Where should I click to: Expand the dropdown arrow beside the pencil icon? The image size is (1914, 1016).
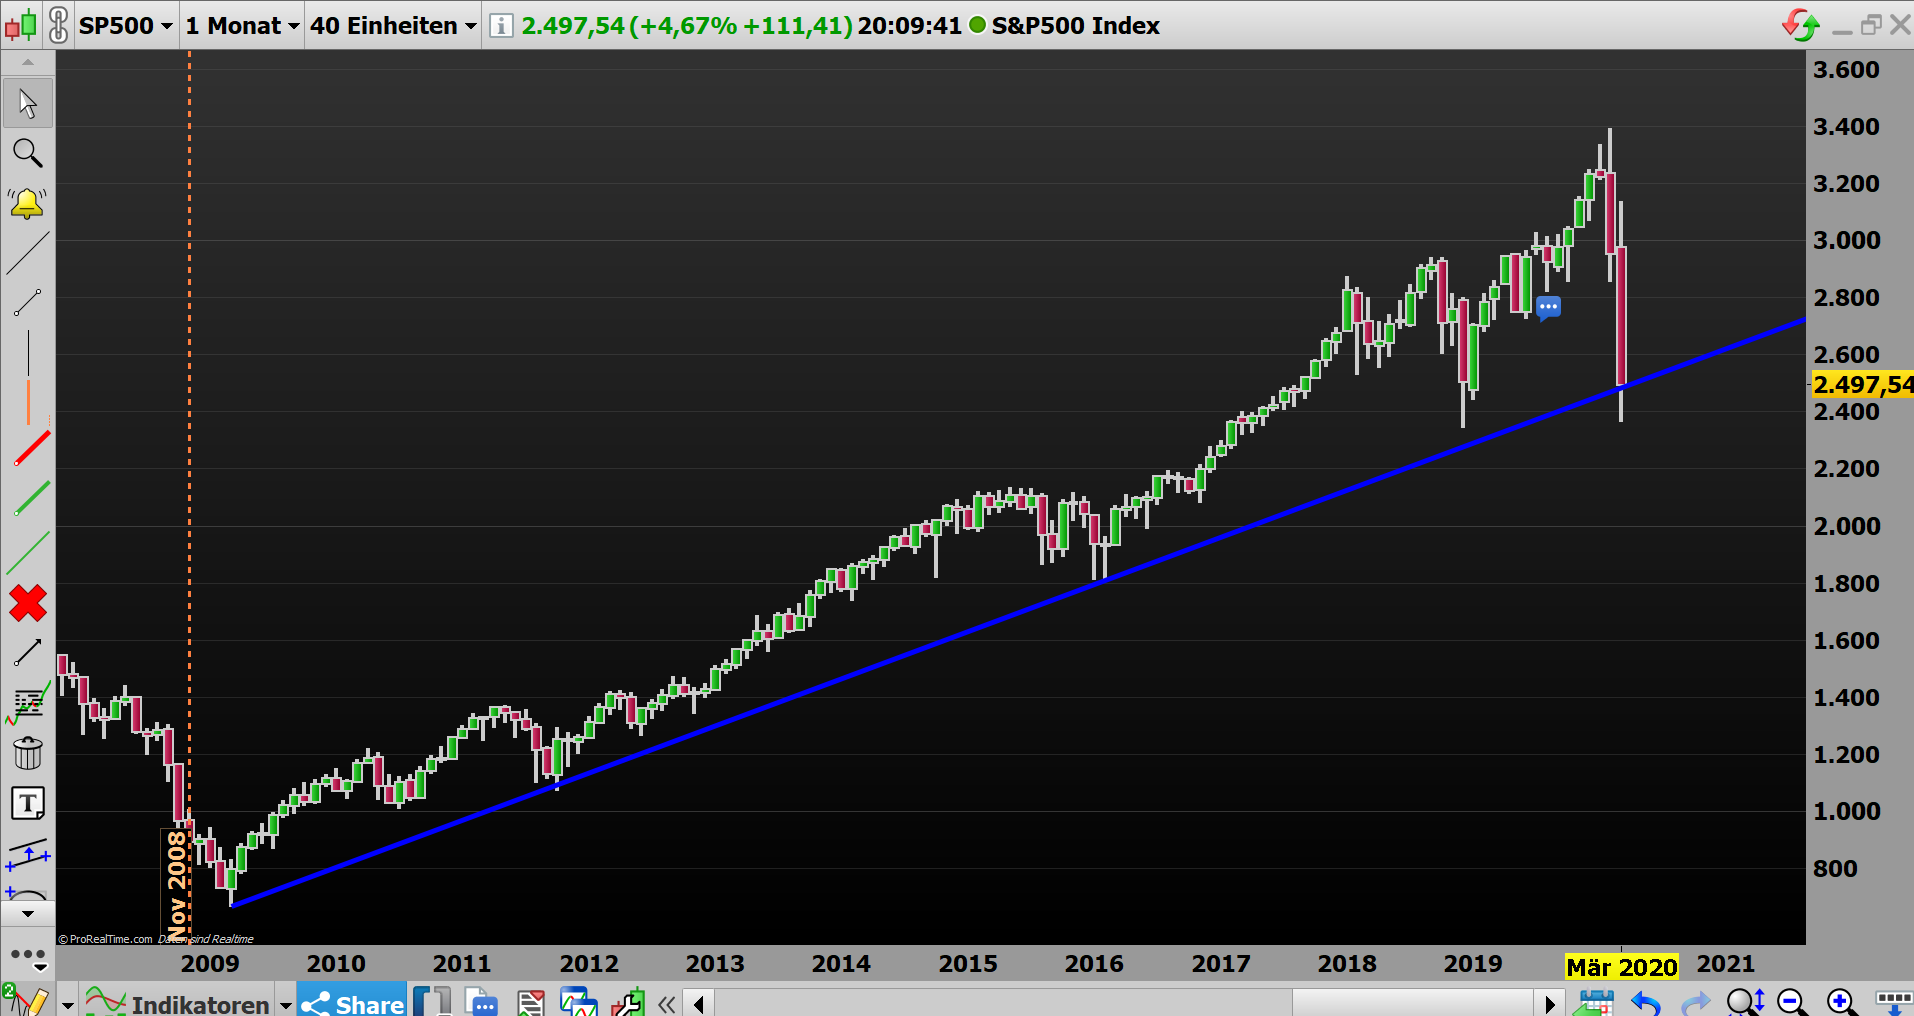[x=67, y=1003]
